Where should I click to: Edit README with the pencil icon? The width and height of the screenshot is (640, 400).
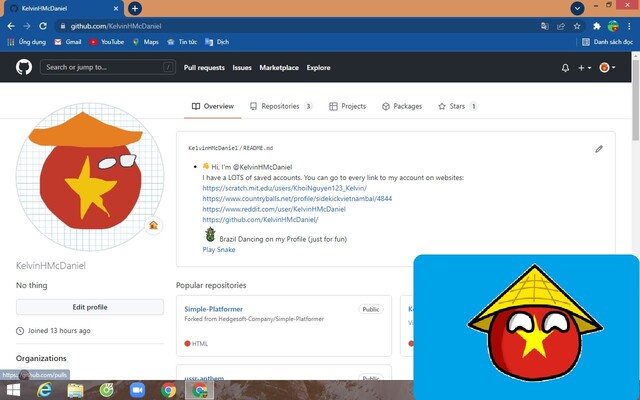(x=599, y=149)
